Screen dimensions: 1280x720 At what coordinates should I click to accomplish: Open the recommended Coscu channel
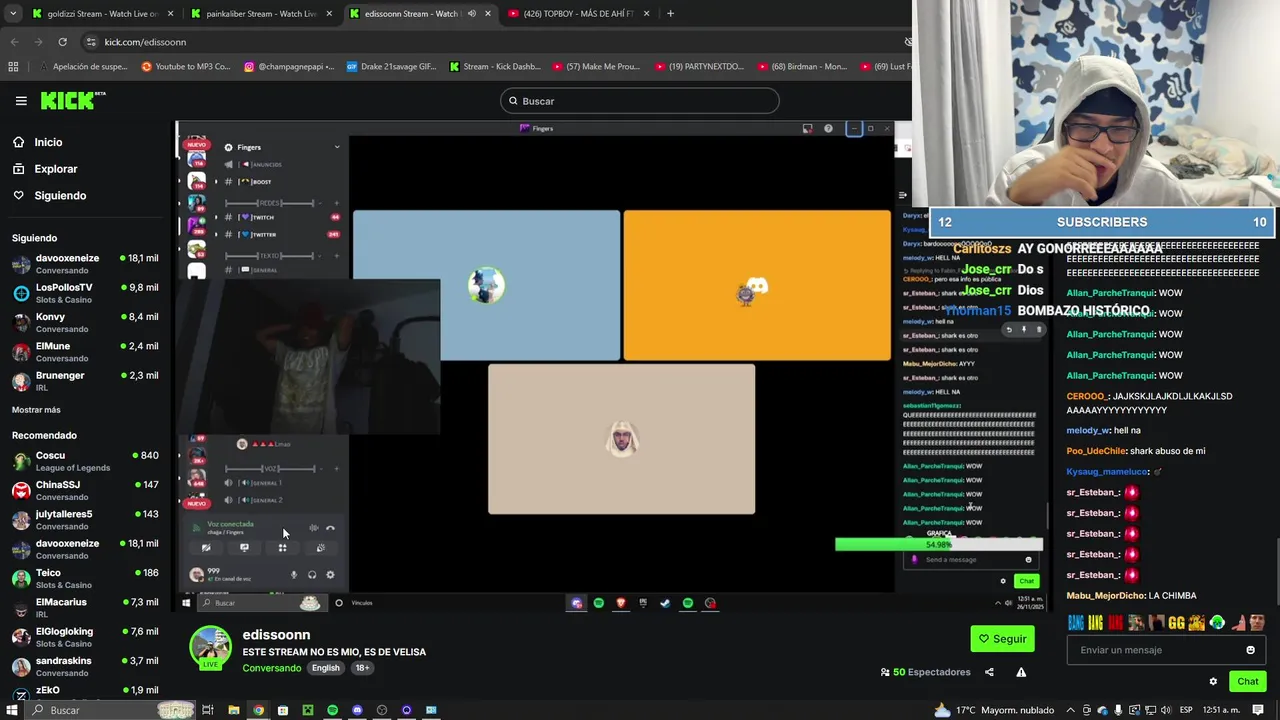(85, 461)
